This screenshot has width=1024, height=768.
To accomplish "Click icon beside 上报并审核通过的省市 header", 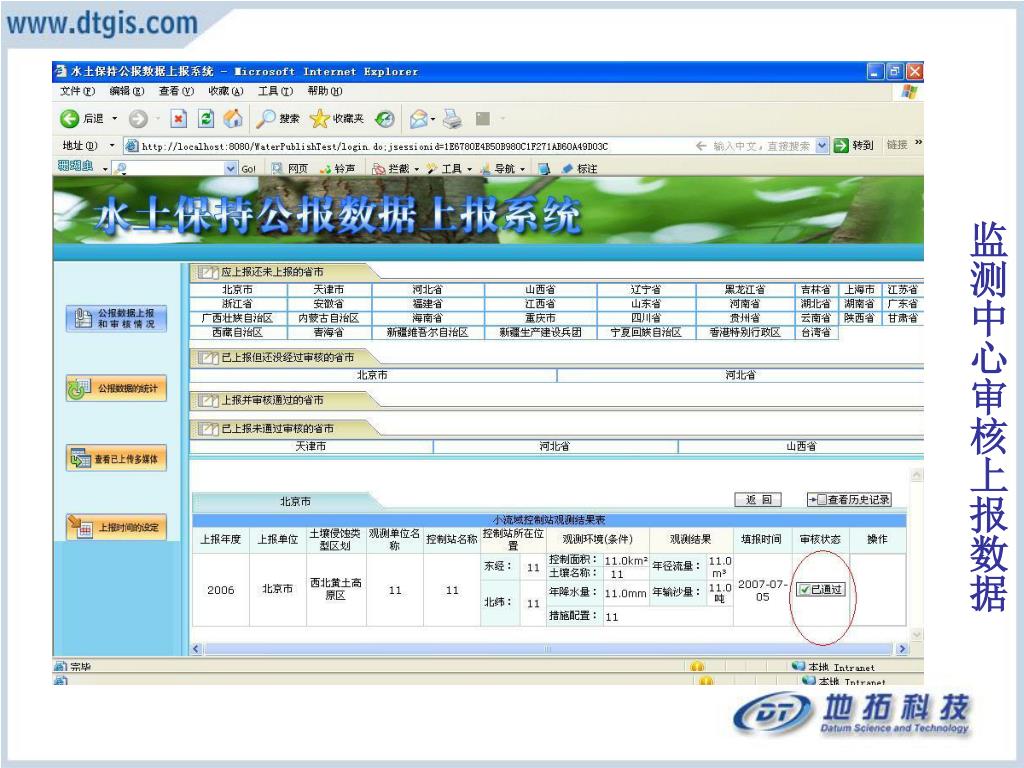I will click(208, 400).
